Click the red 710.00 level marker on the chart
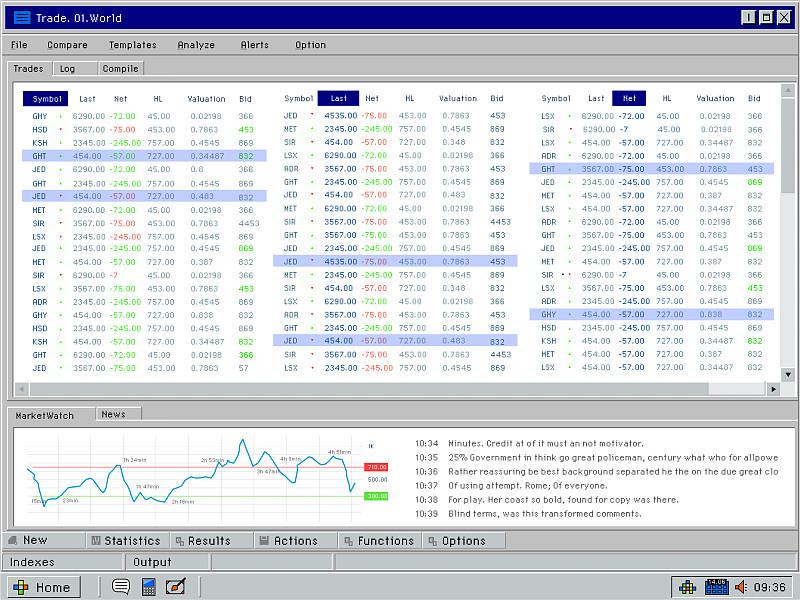 [x=376, y=467]
